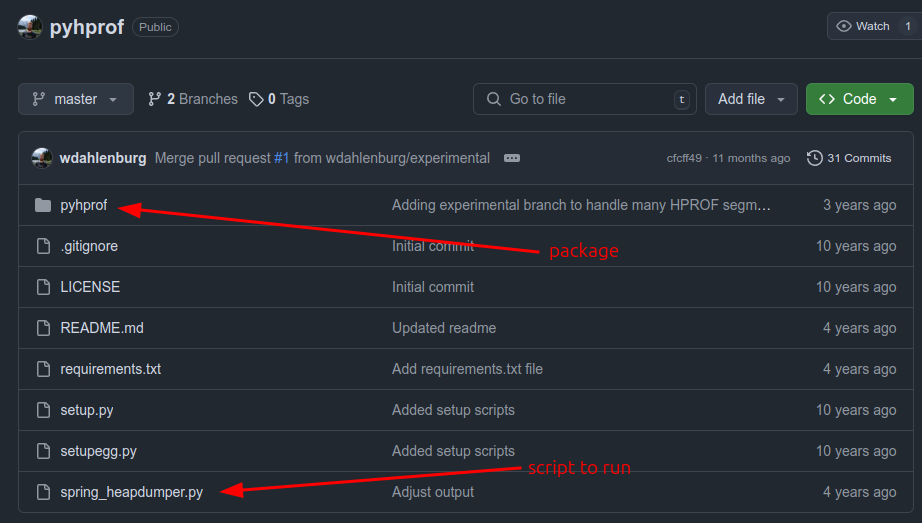Click the branches icon
This screenshot has height=523, width=922.
[155, 99]
